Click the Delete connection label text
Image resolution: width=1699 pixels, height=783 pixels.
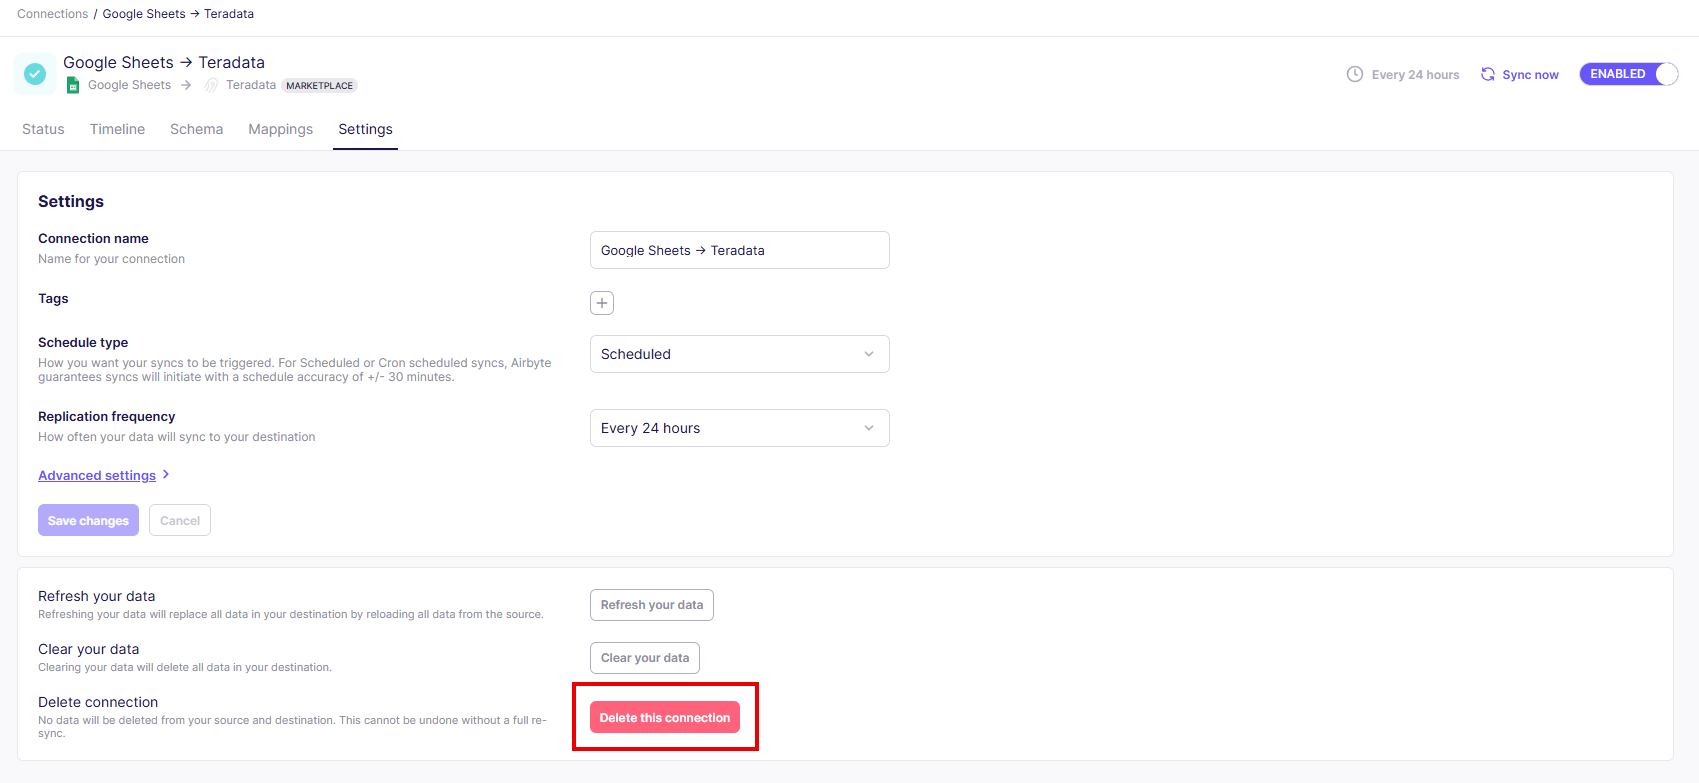tap(98, 702)
